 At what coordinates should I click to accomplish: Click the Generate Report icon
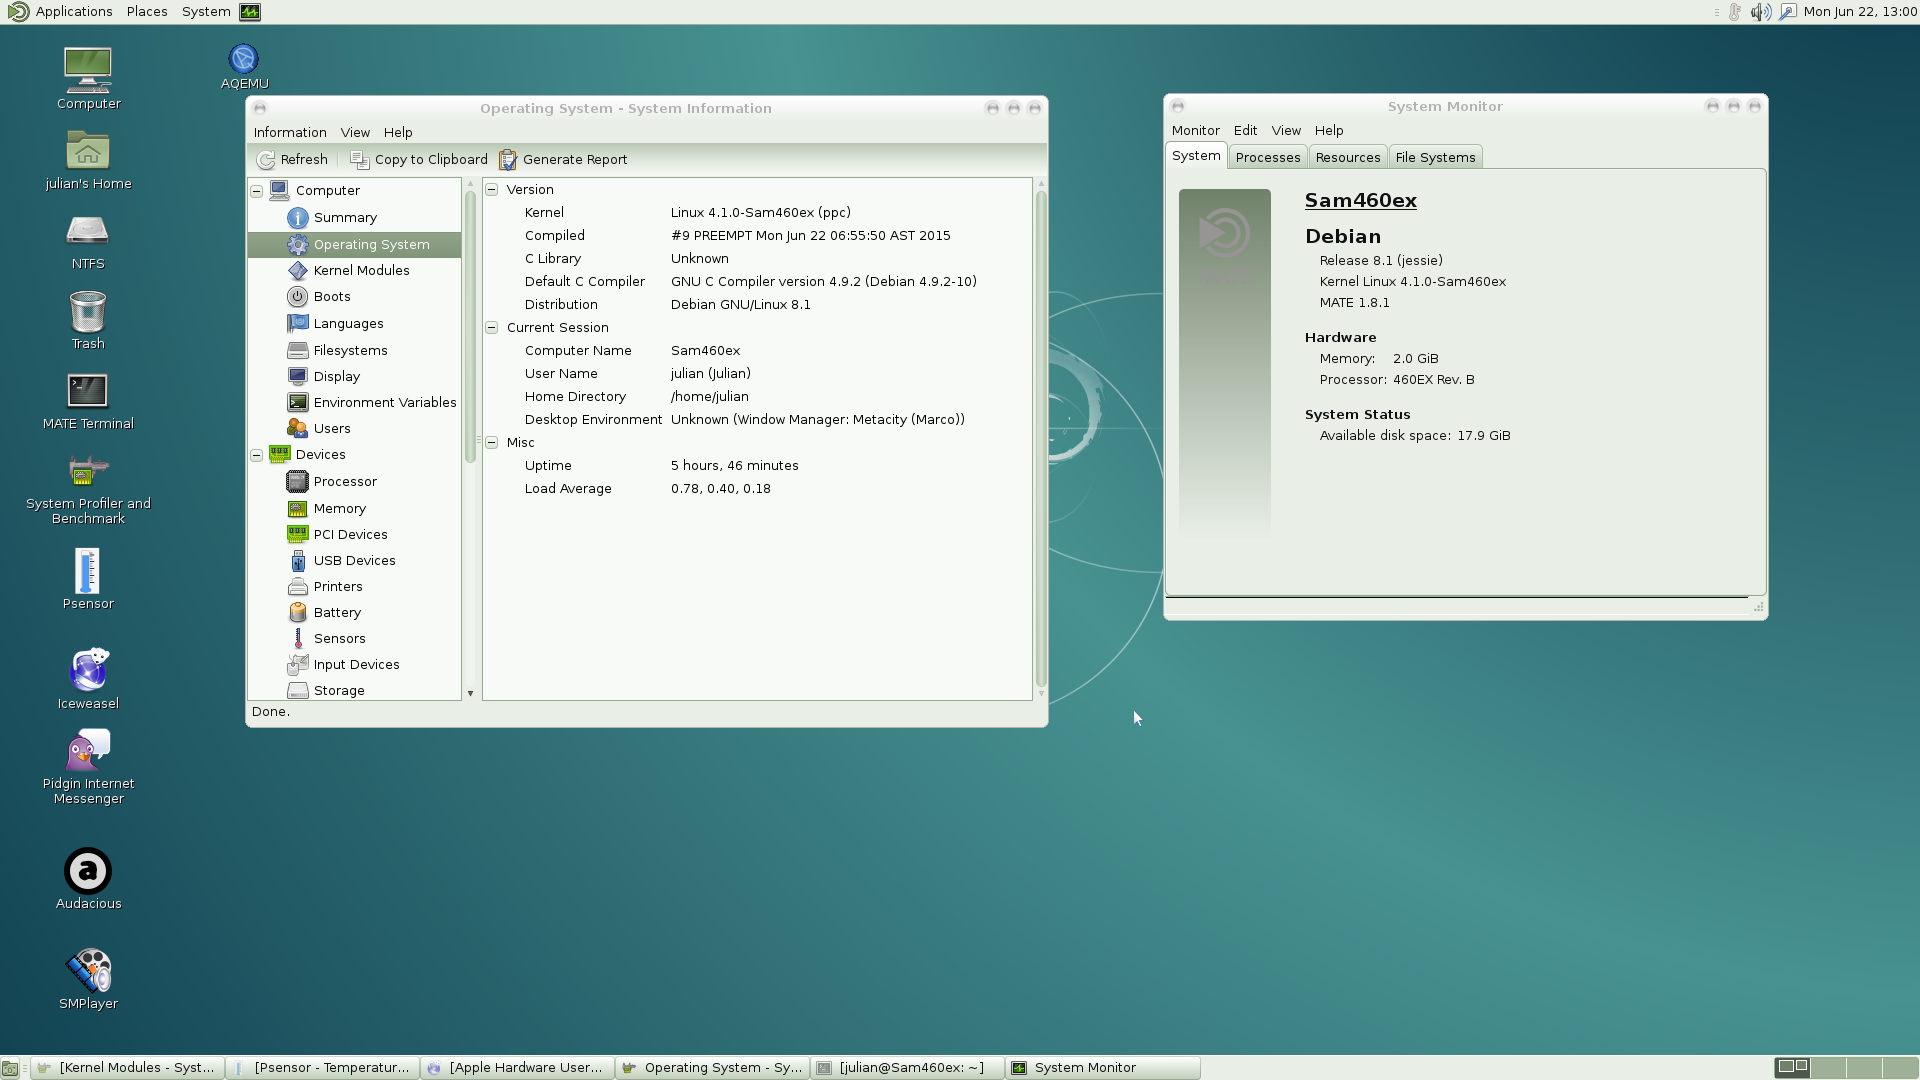pos(508,160)
